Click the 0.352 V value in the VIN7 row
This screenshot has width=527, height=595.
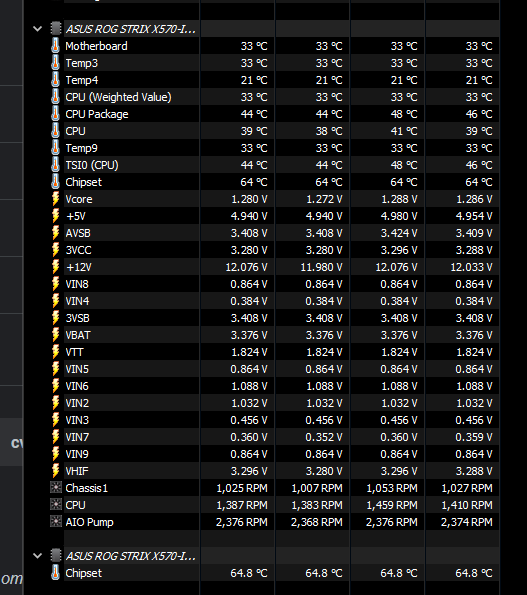click(x=324, y=437)
